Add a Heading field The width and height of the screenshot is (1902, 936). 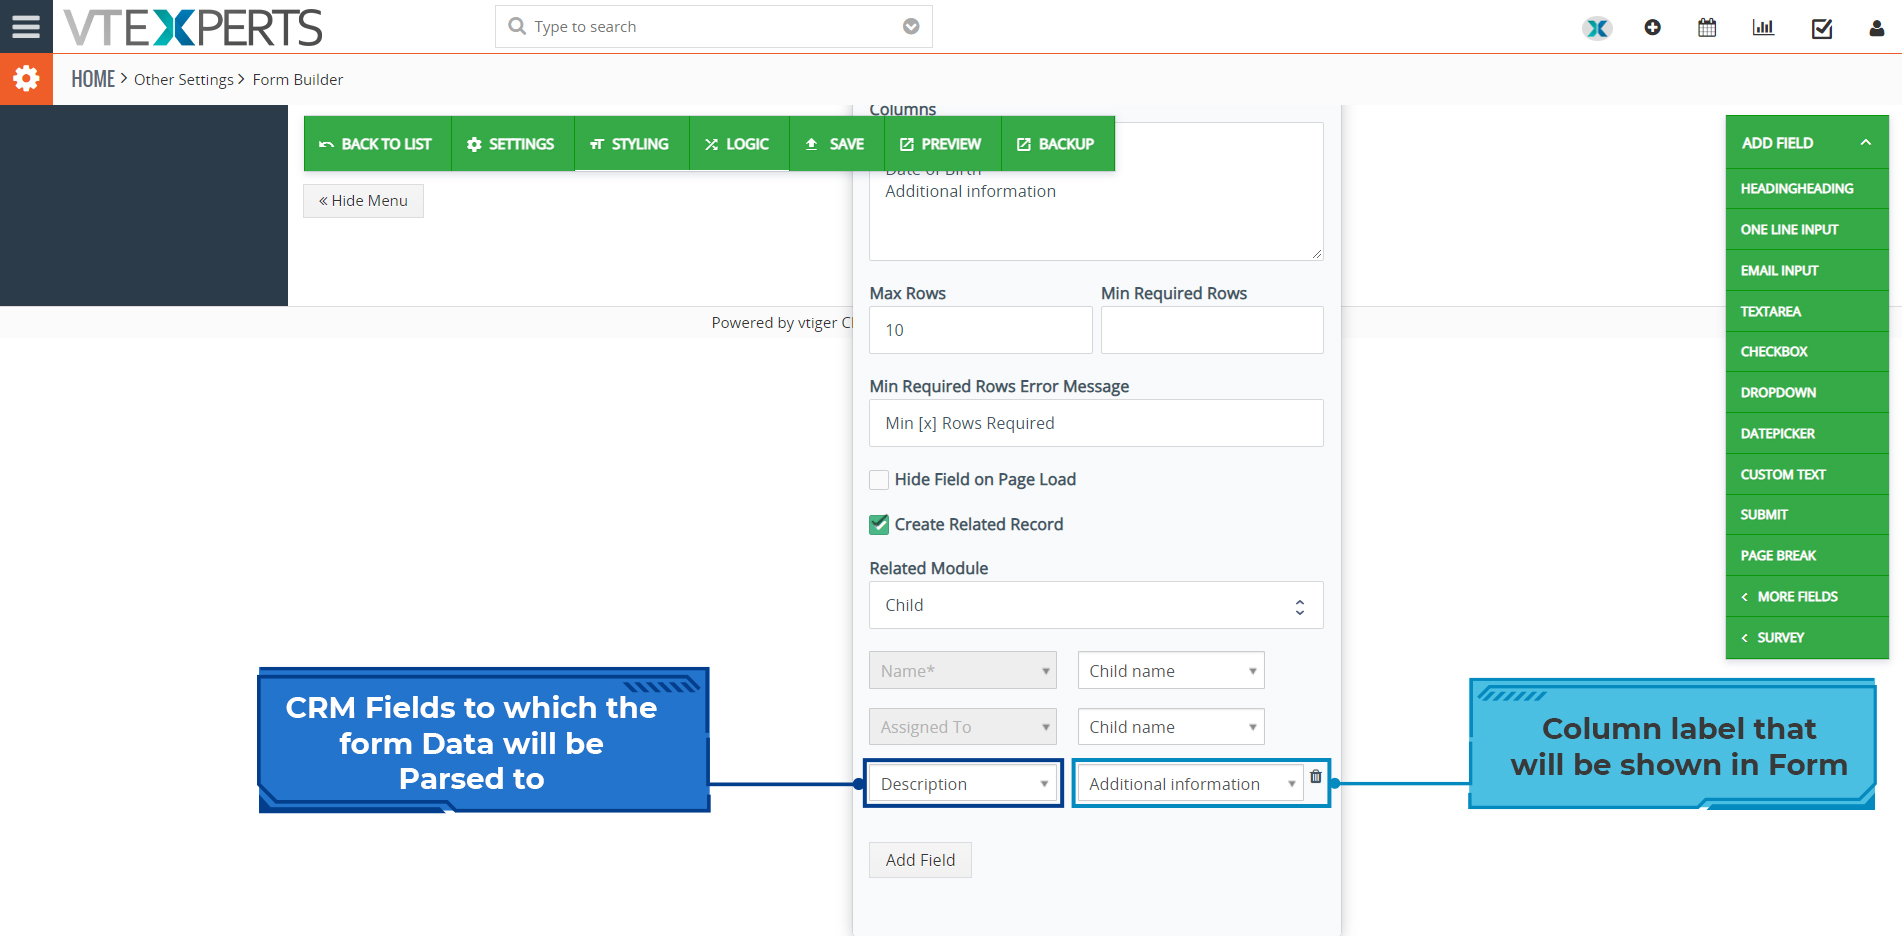tap(1807, 188)
